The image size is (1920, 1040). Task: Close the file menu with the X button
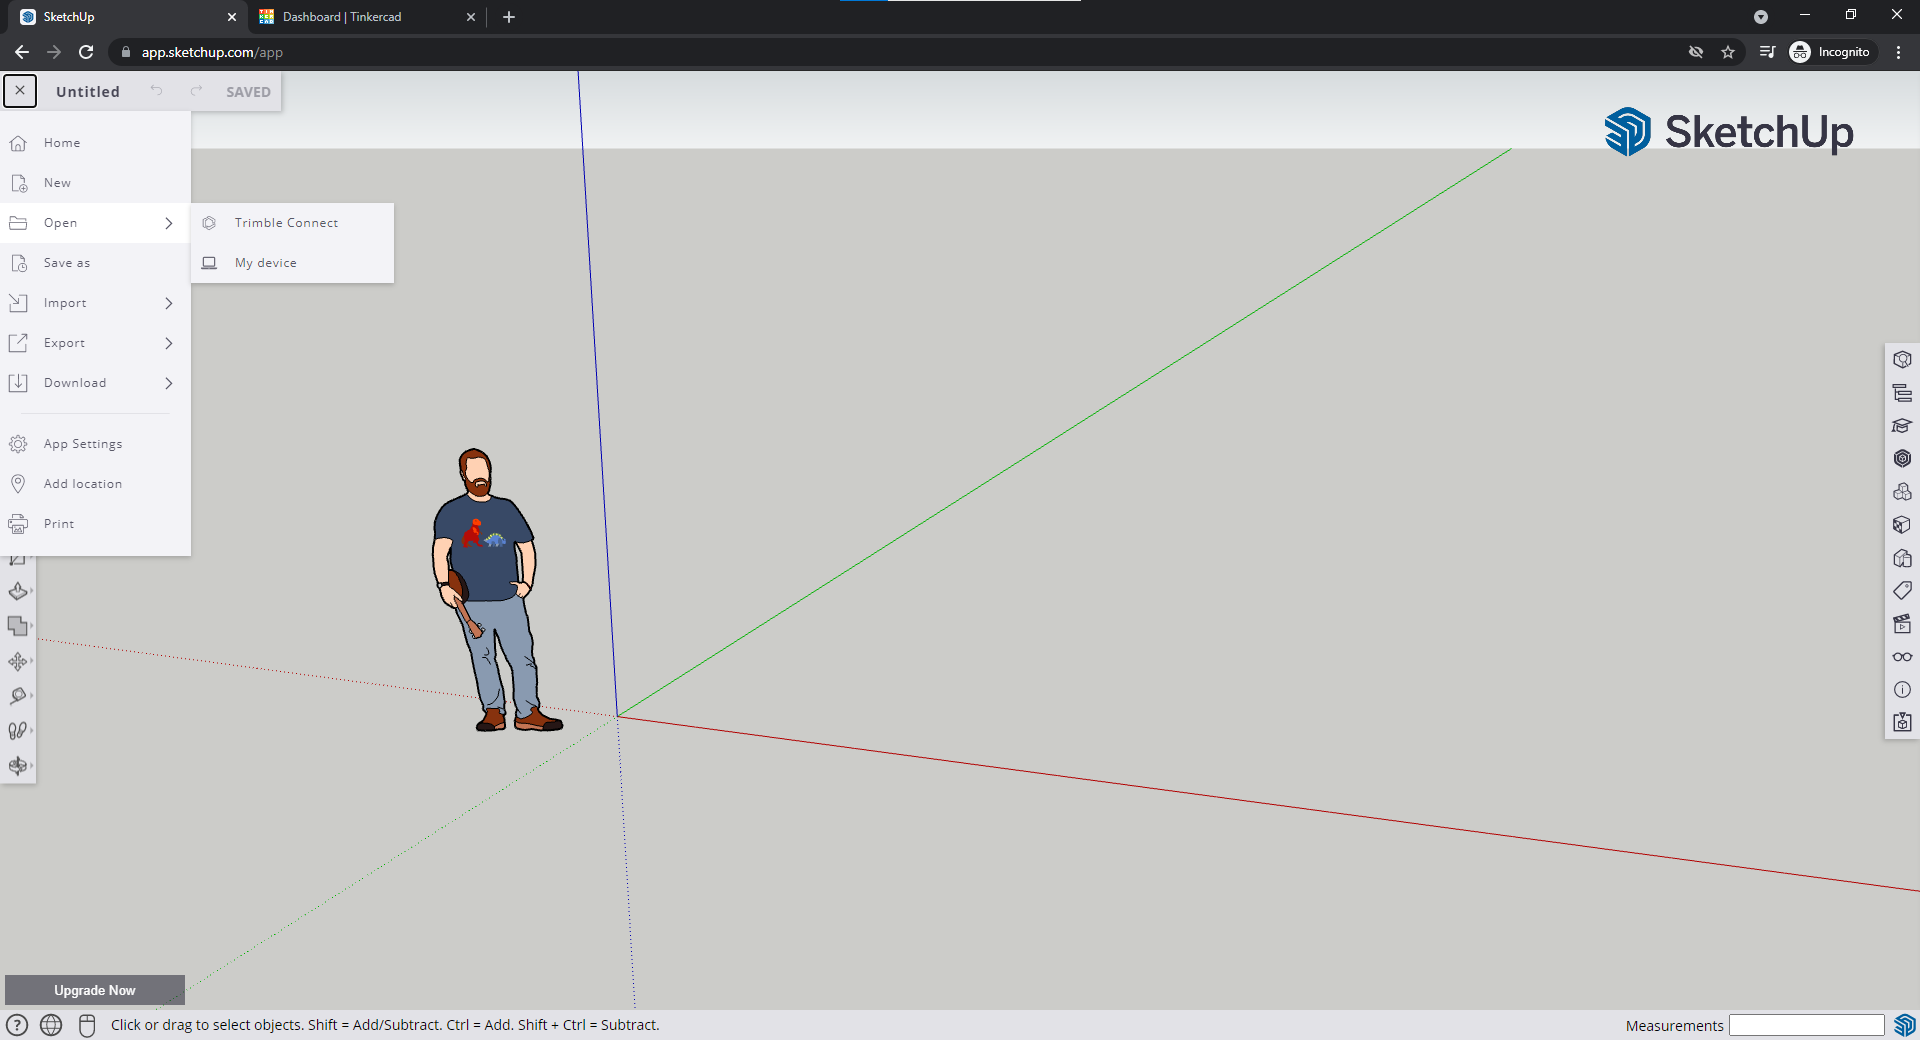20,90
